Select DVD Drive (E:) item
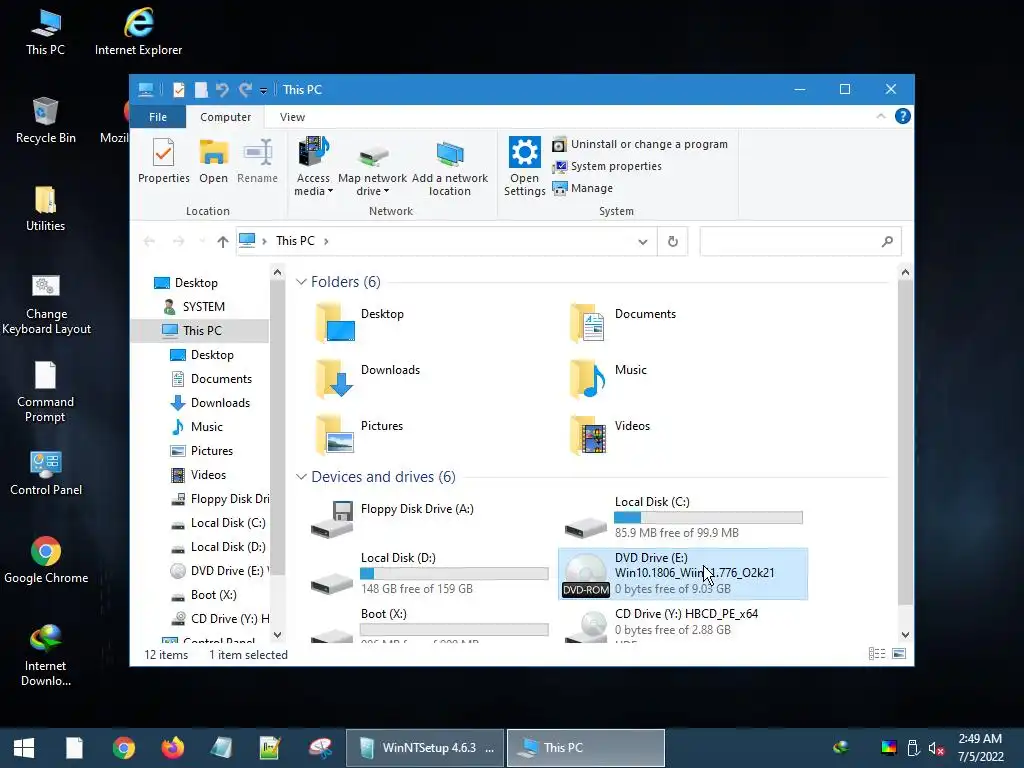The image size is (1024, 768). pyautogui.click(x=683, y=573)
